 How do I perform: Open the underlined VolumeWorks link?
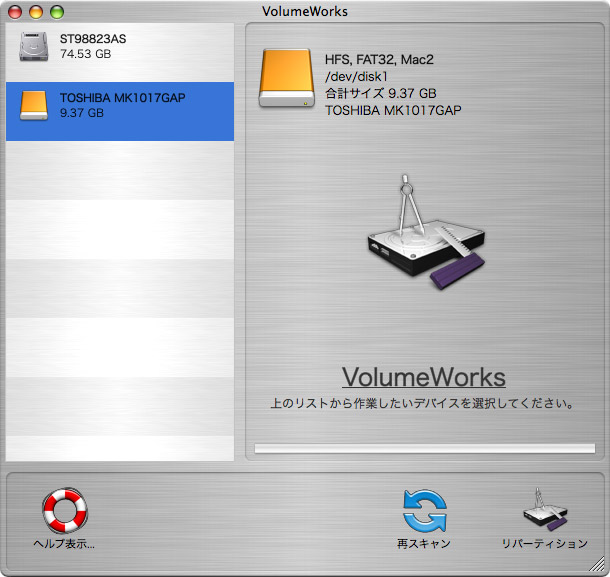pyautogui.click(x=424, y=377)
